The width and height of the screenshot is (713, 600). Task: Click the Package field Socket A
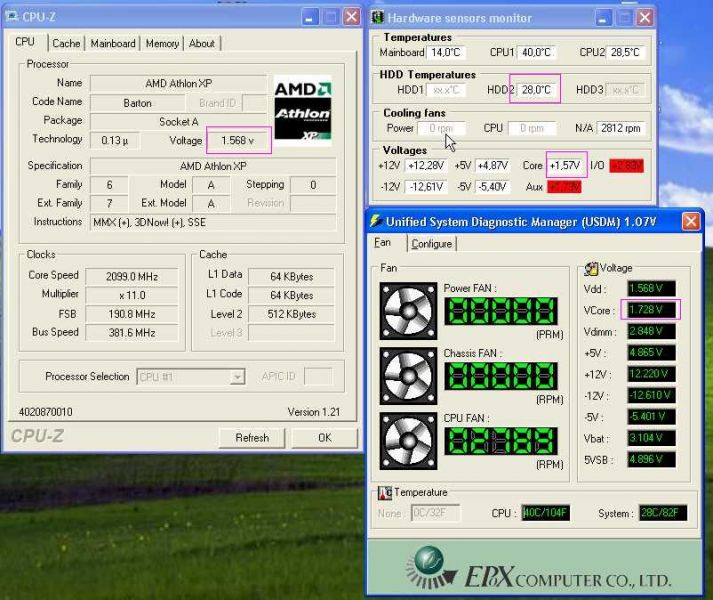click(x=178, y=122)
